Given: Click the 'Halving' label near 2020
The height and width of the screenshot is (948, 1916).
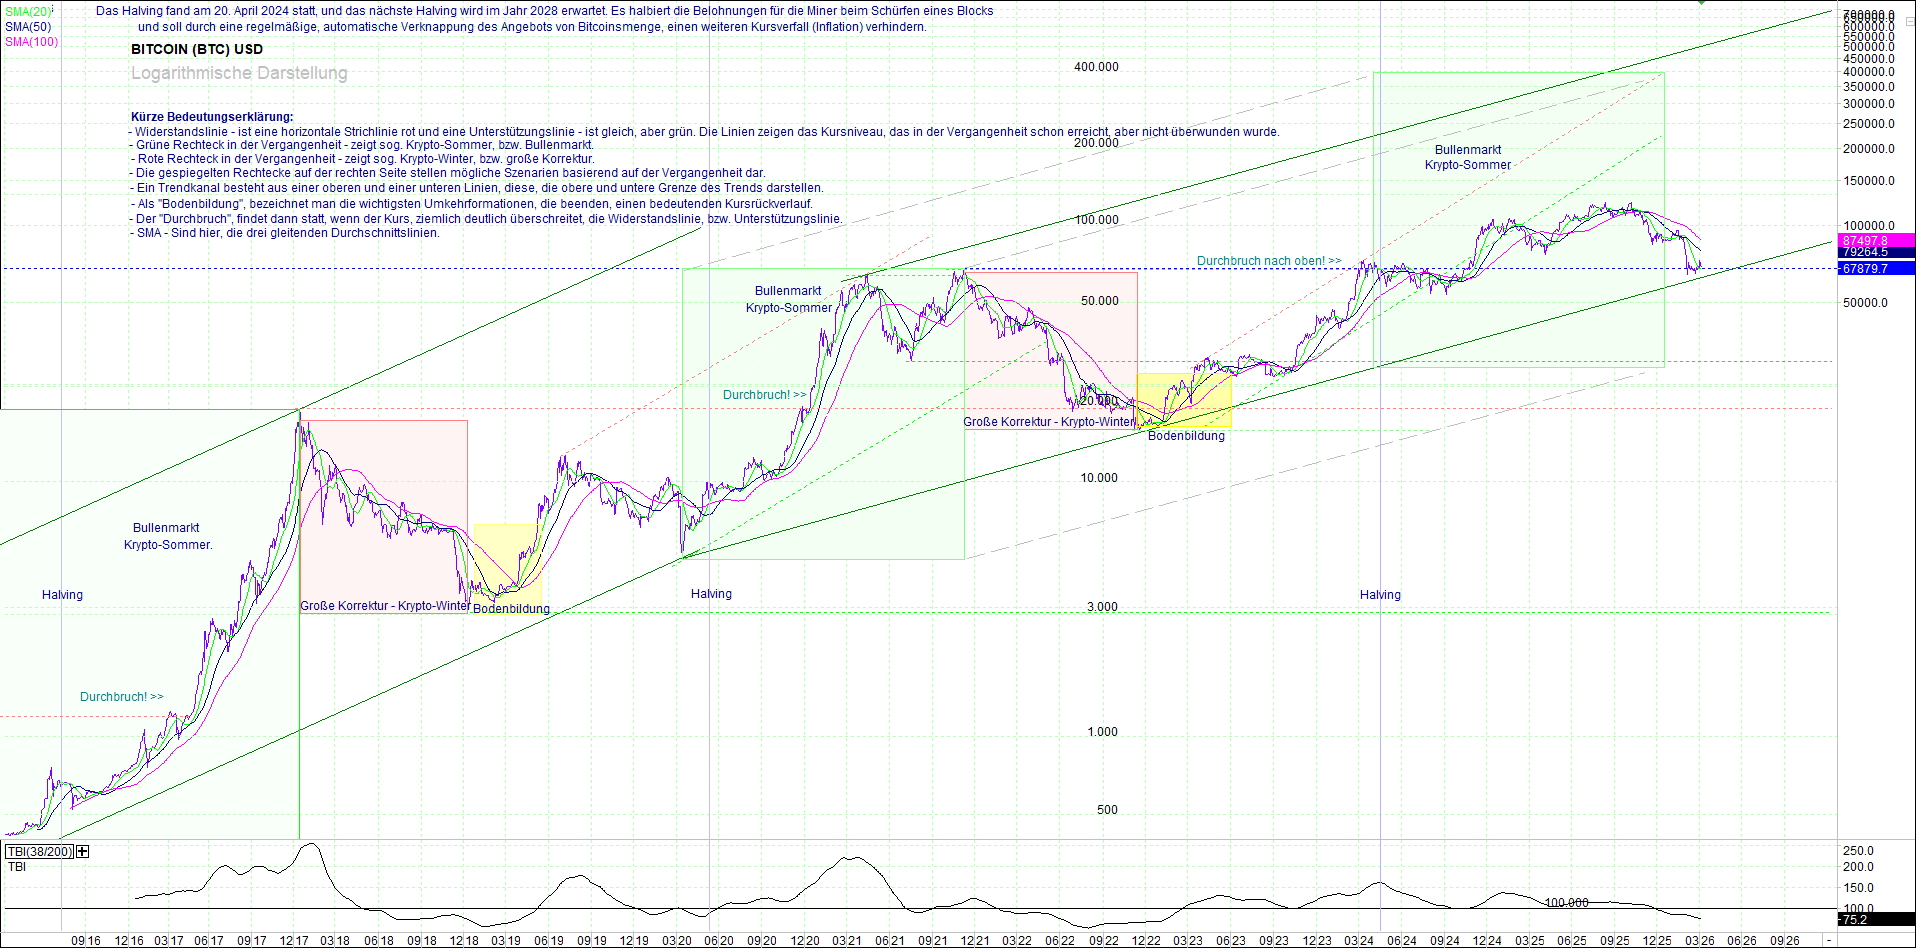Looking at the screenshot, I should pos(711,594).
